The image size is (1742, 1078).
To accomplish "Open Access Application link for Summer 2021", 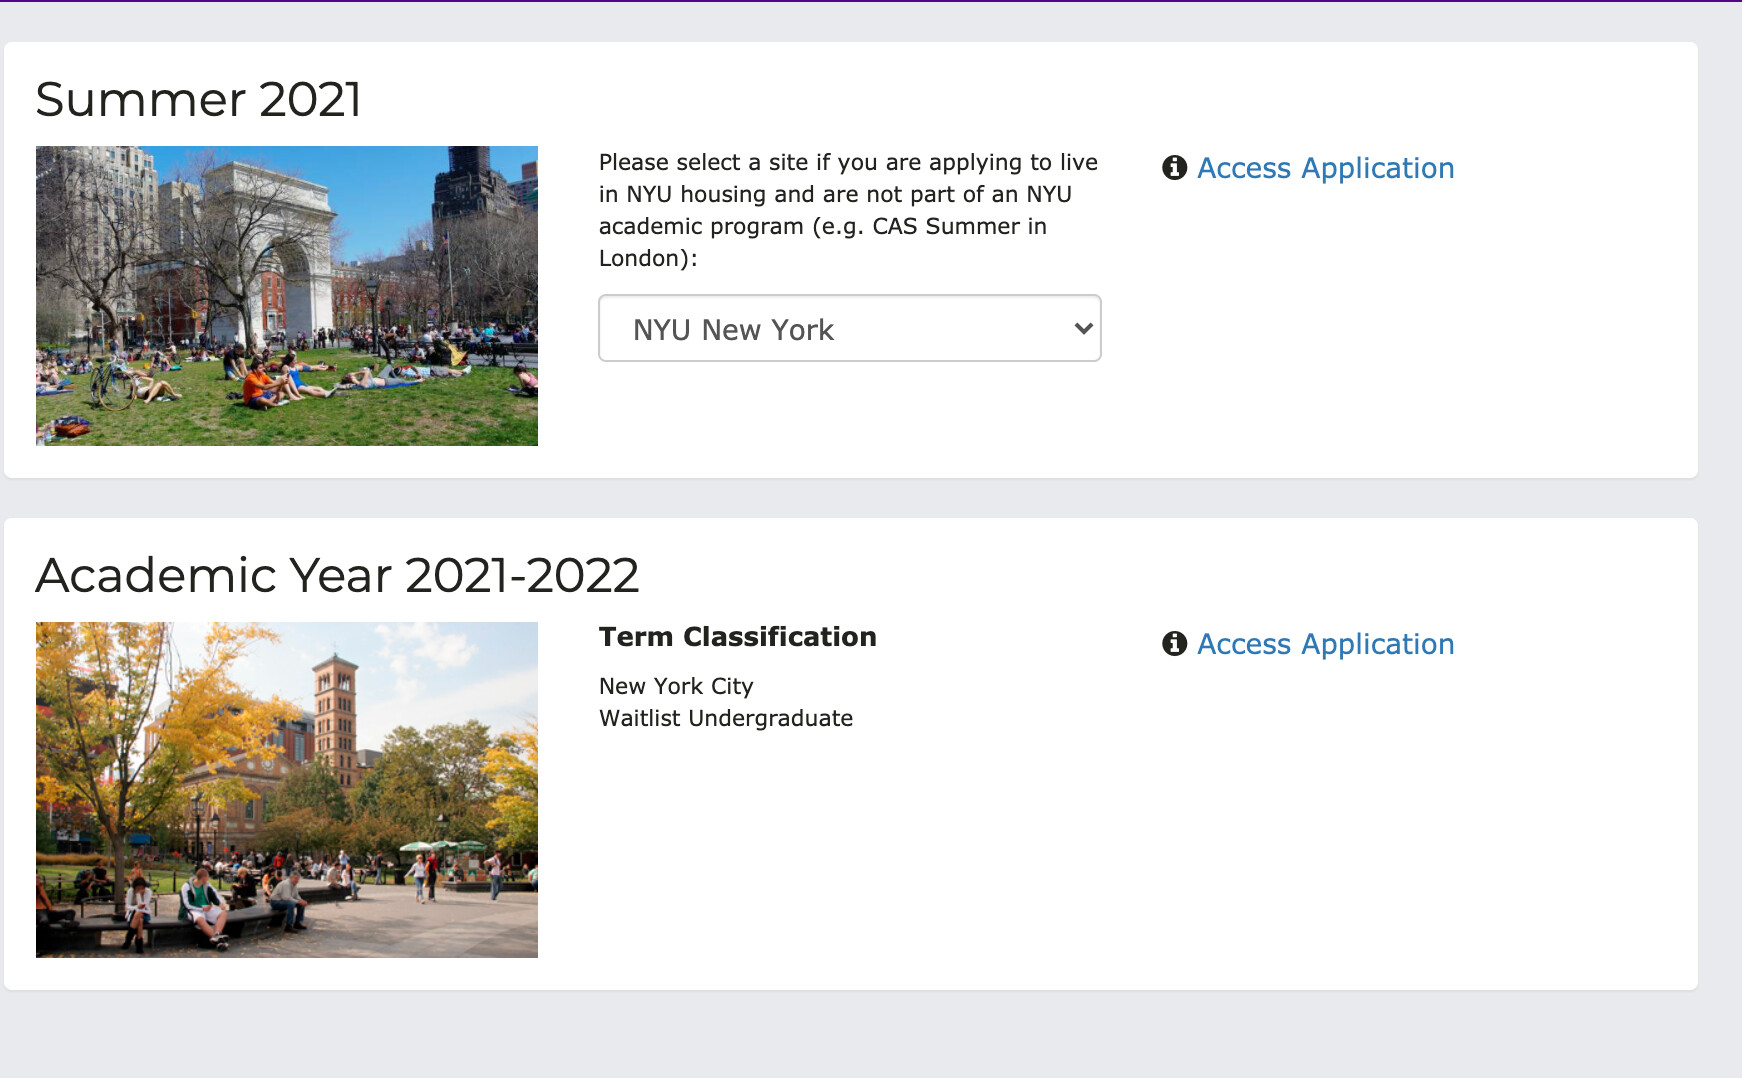I will [x=1325, y=168].
